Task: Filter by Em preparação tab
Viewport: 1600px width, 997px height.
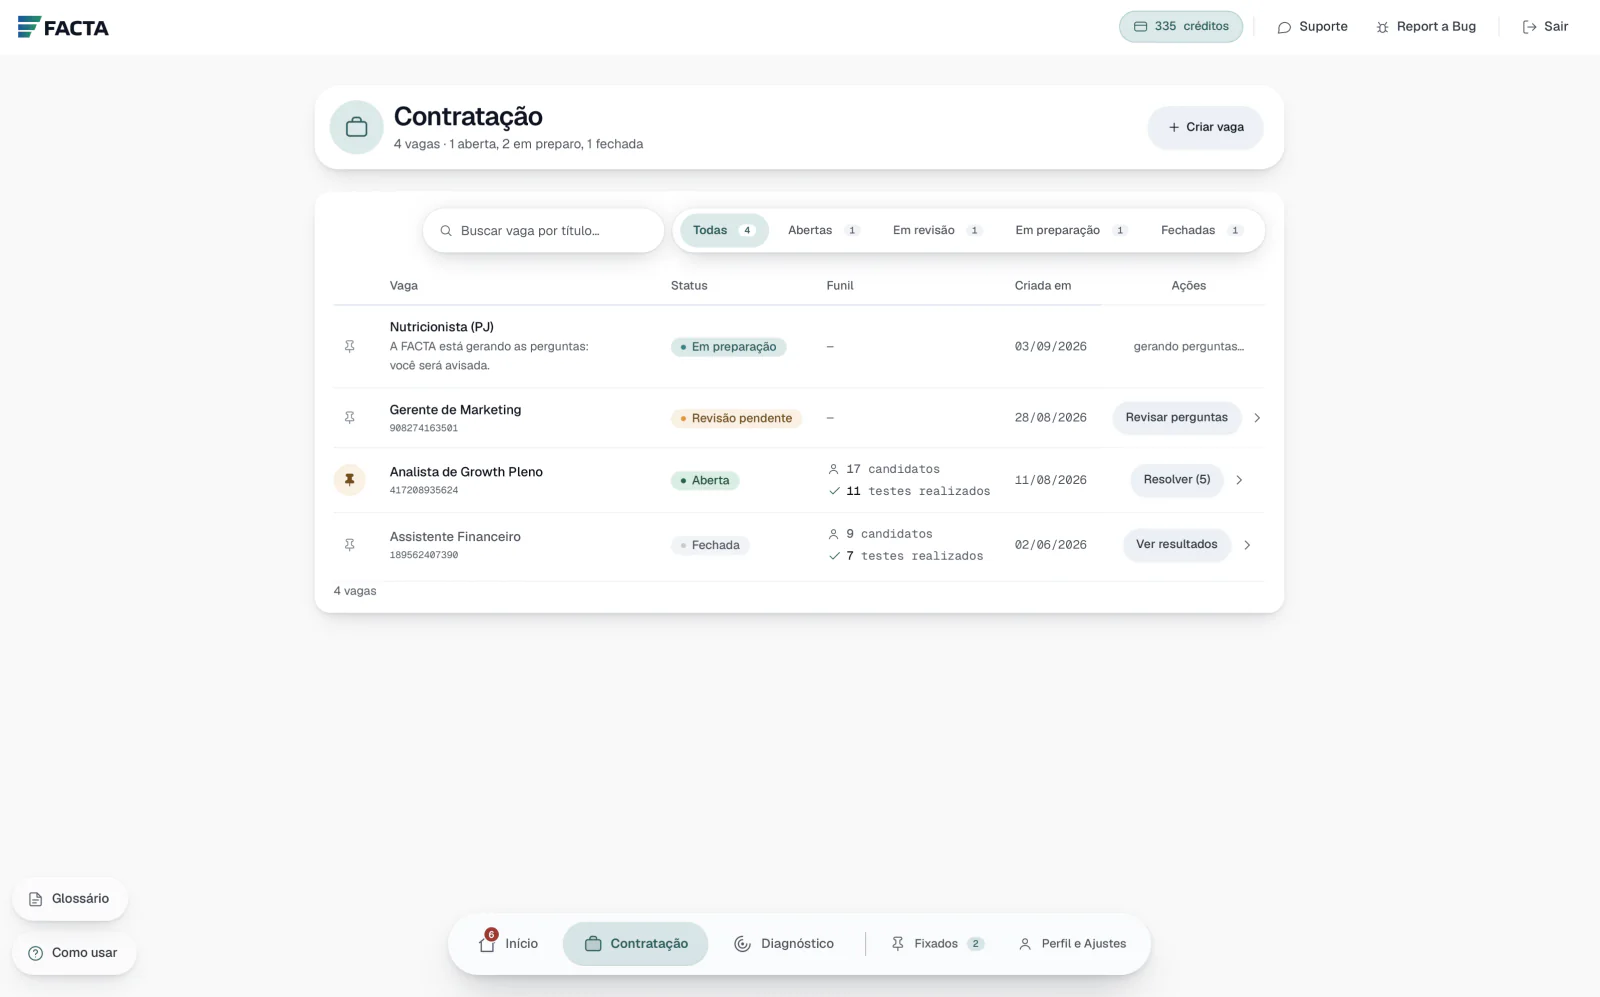Action: (x=1071, y=230)
